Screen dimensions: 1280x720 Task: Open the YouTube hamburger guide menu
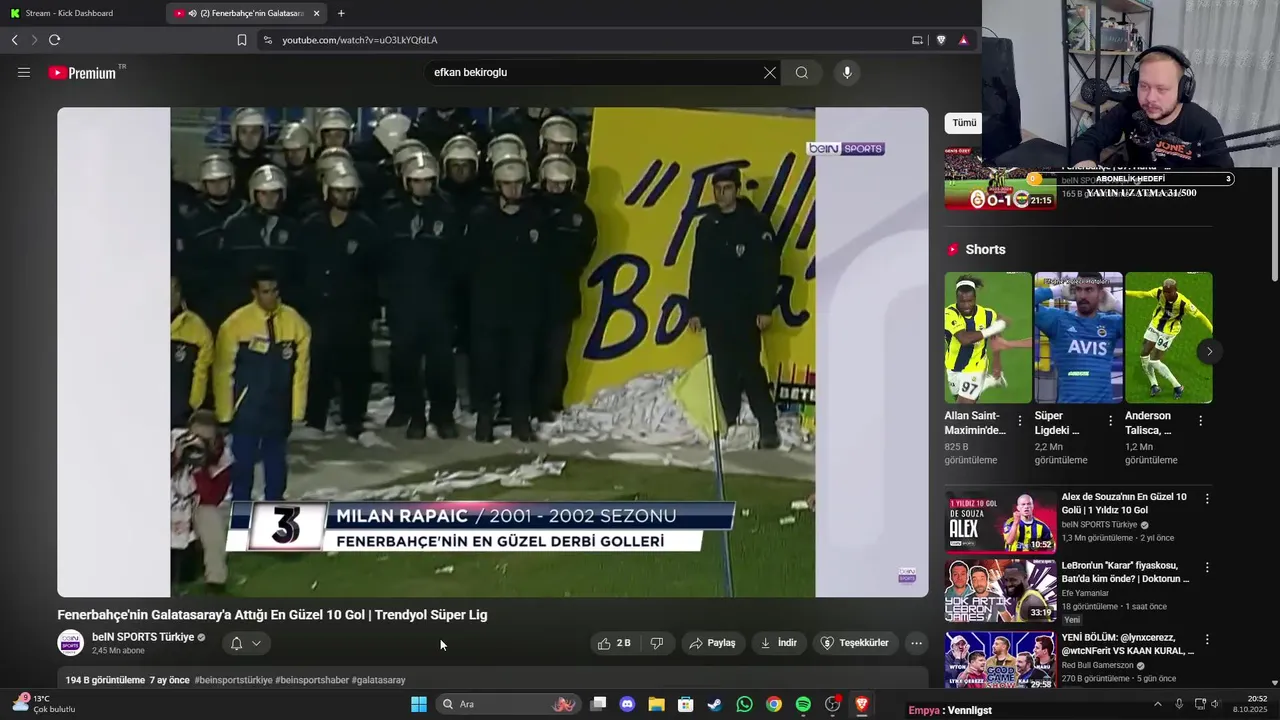(24, 72)
